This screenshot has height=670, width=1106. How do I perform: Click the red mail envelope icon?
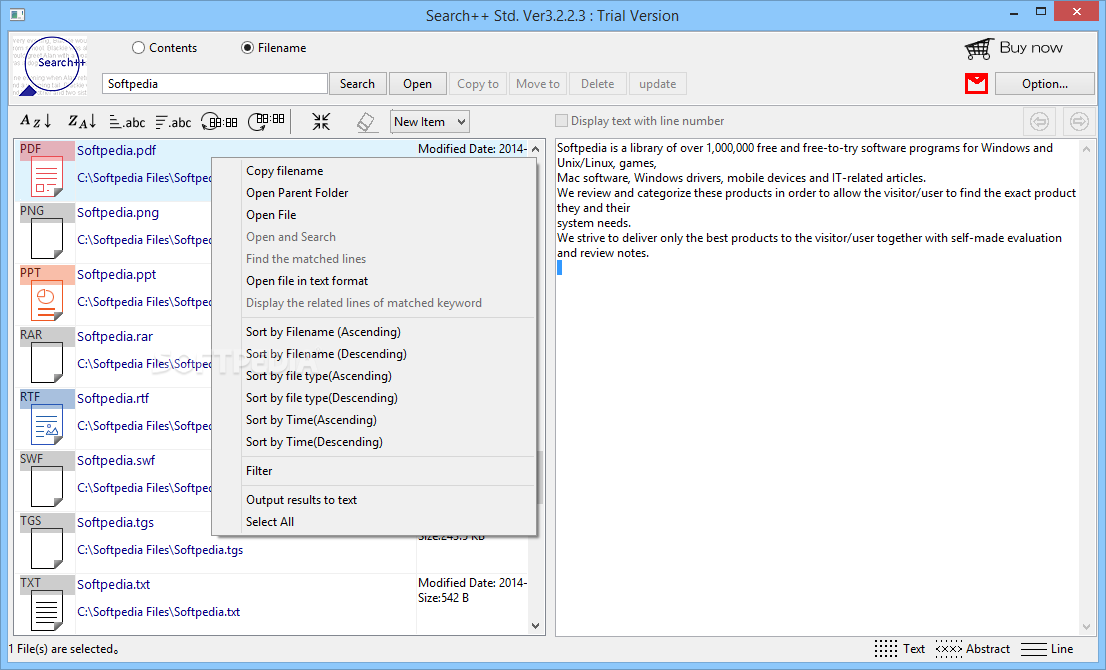[x=976, y=83]
